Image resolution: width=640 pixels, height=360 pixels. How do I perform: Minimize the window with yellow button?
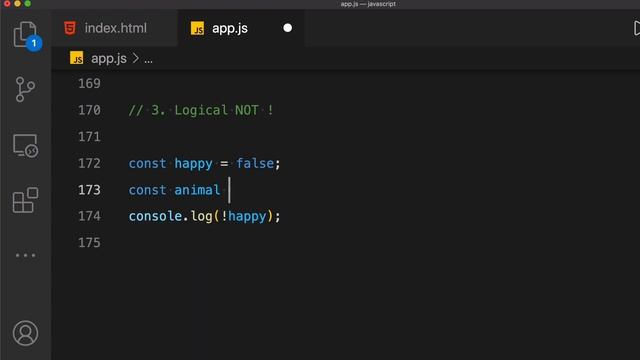coord(17,3)
